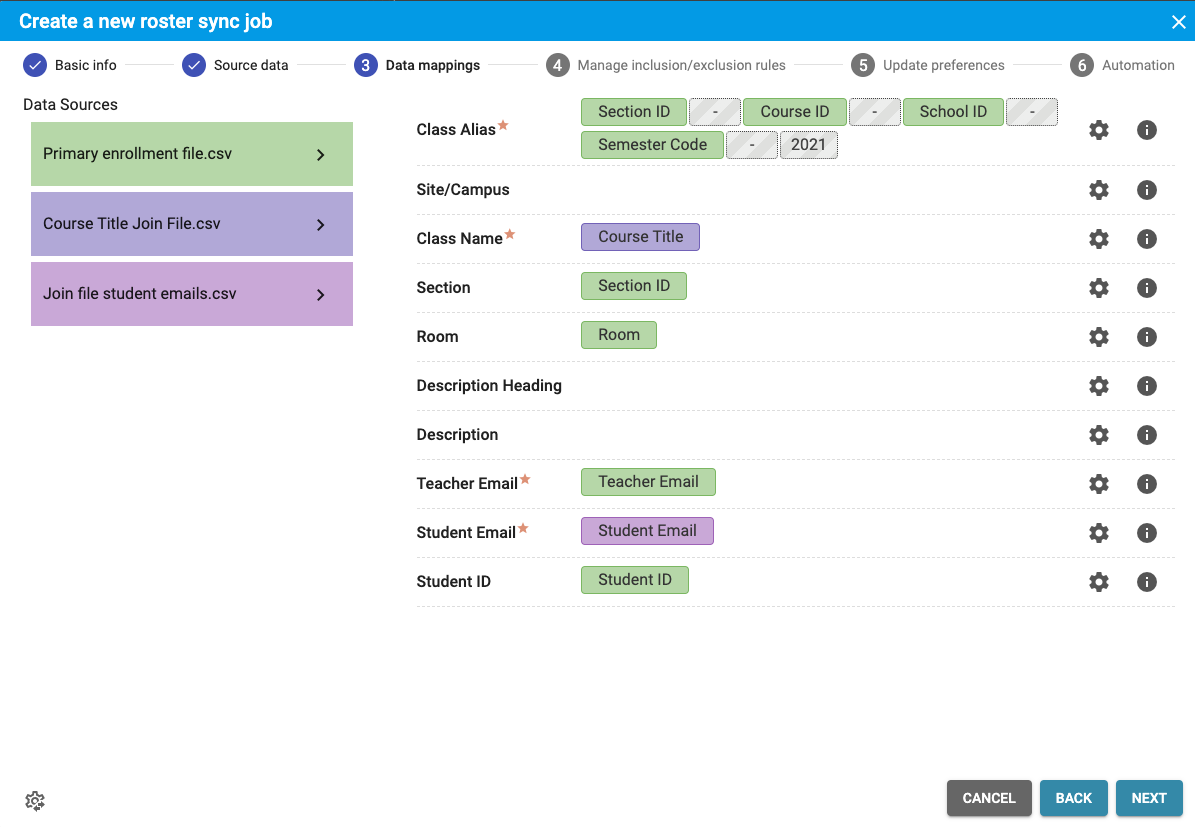
Task: View info icon for Room field
Action: tap(1146, 337)
